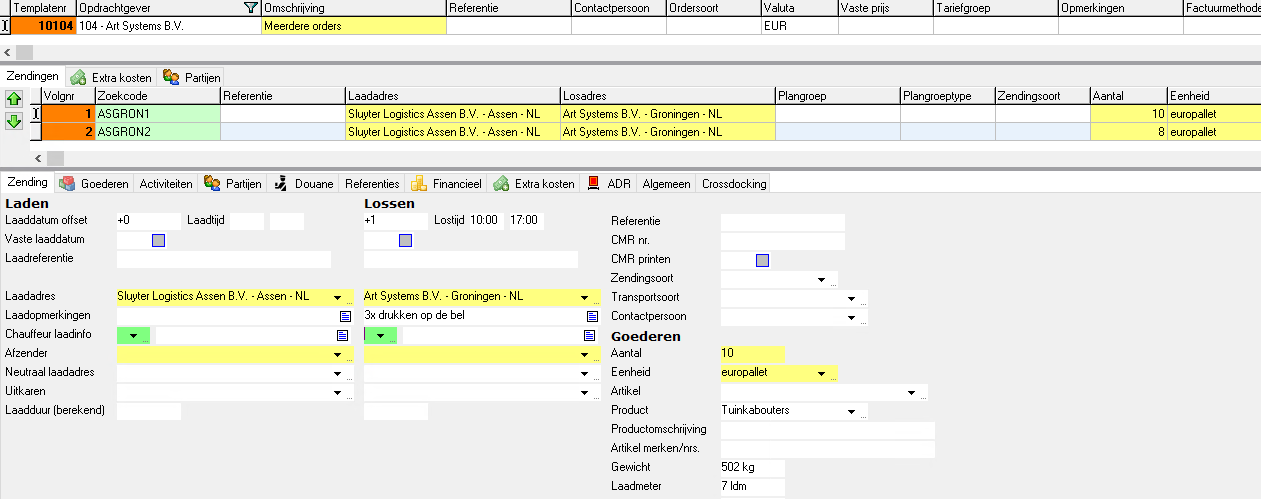Select shipment row ASGRON2
This screenshot has height=499, width=1261.
point(157,132)
